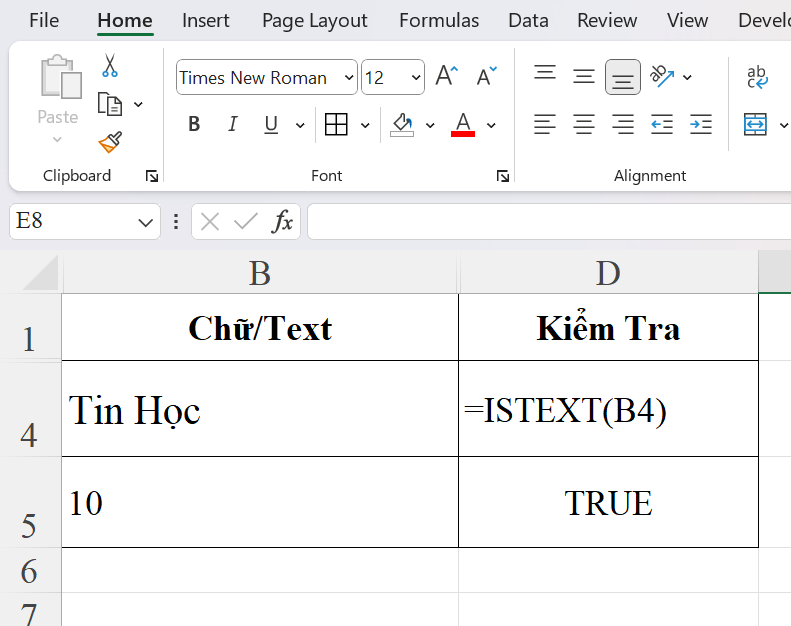
Task: Toggle Italic formatting
Action: tap(233, 124)
